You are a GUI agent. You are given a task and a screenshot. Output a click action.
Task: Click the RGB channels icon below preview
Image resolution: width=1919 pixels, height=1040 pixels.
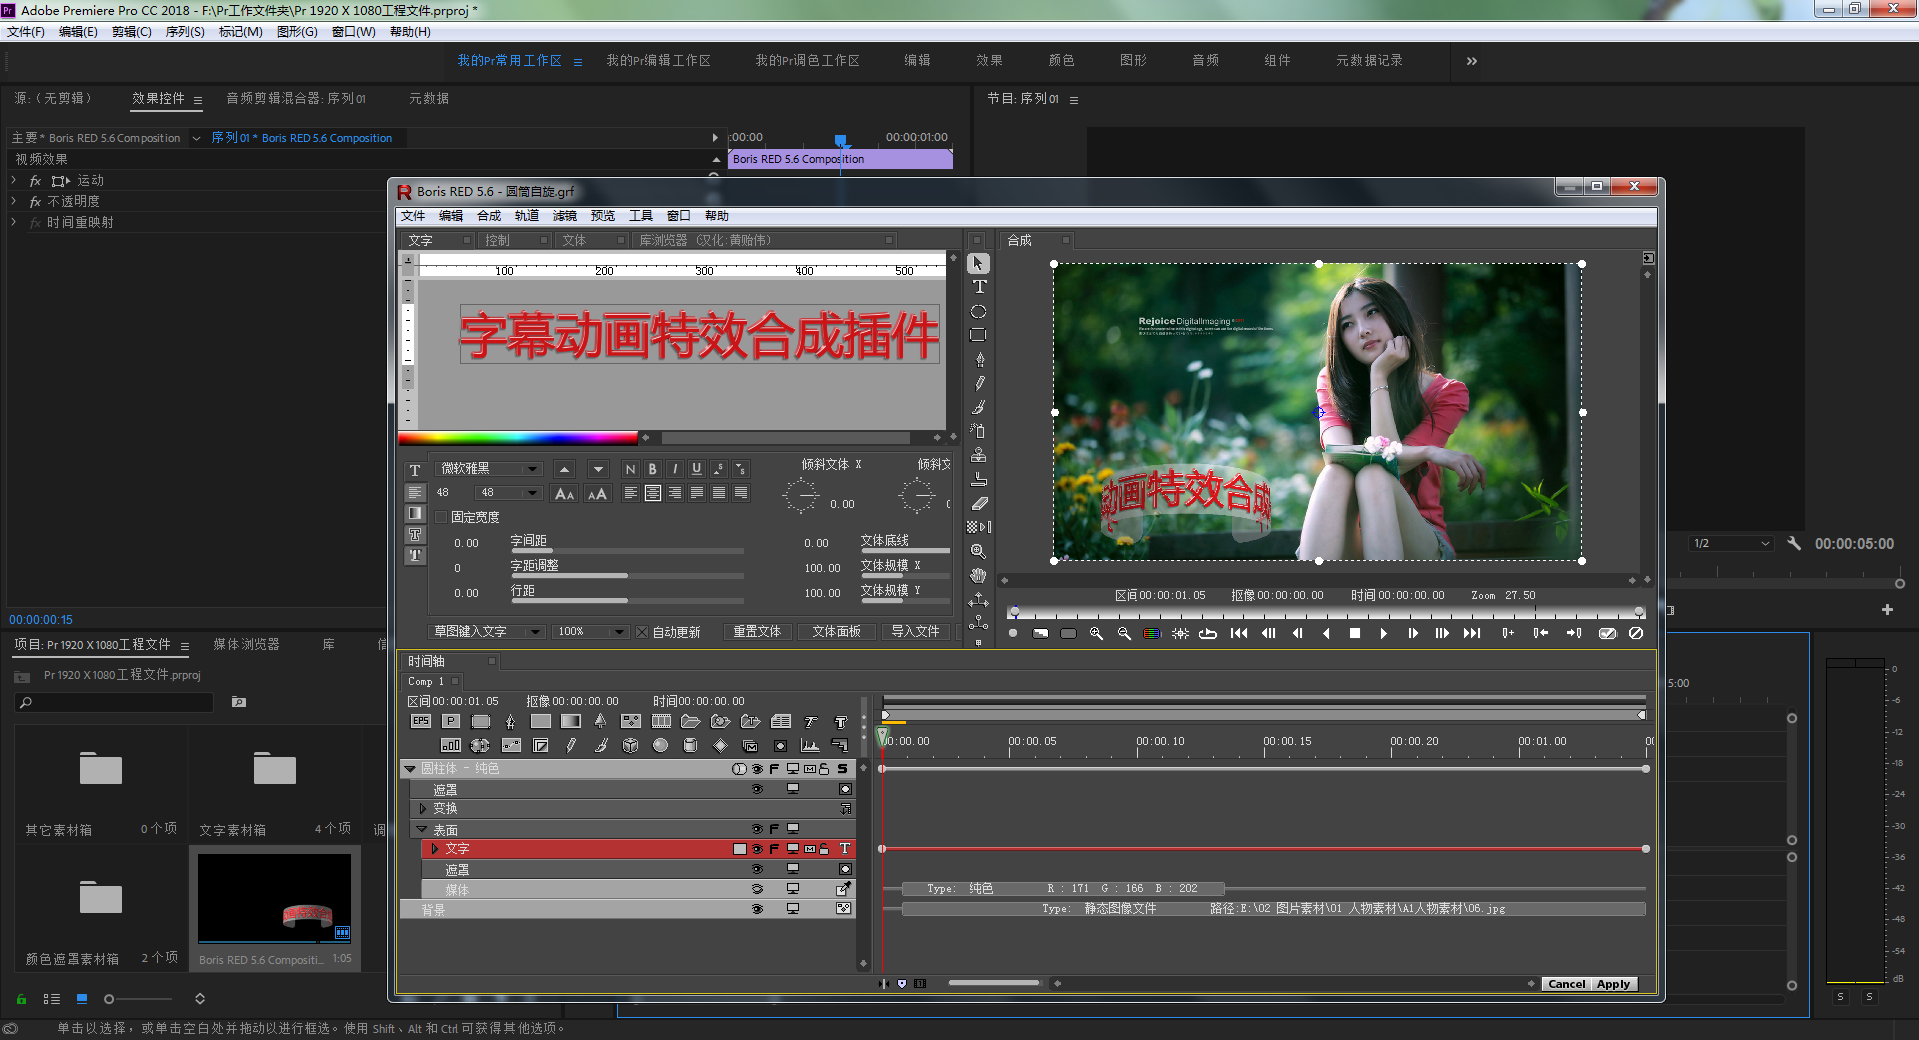[1152, 633]
